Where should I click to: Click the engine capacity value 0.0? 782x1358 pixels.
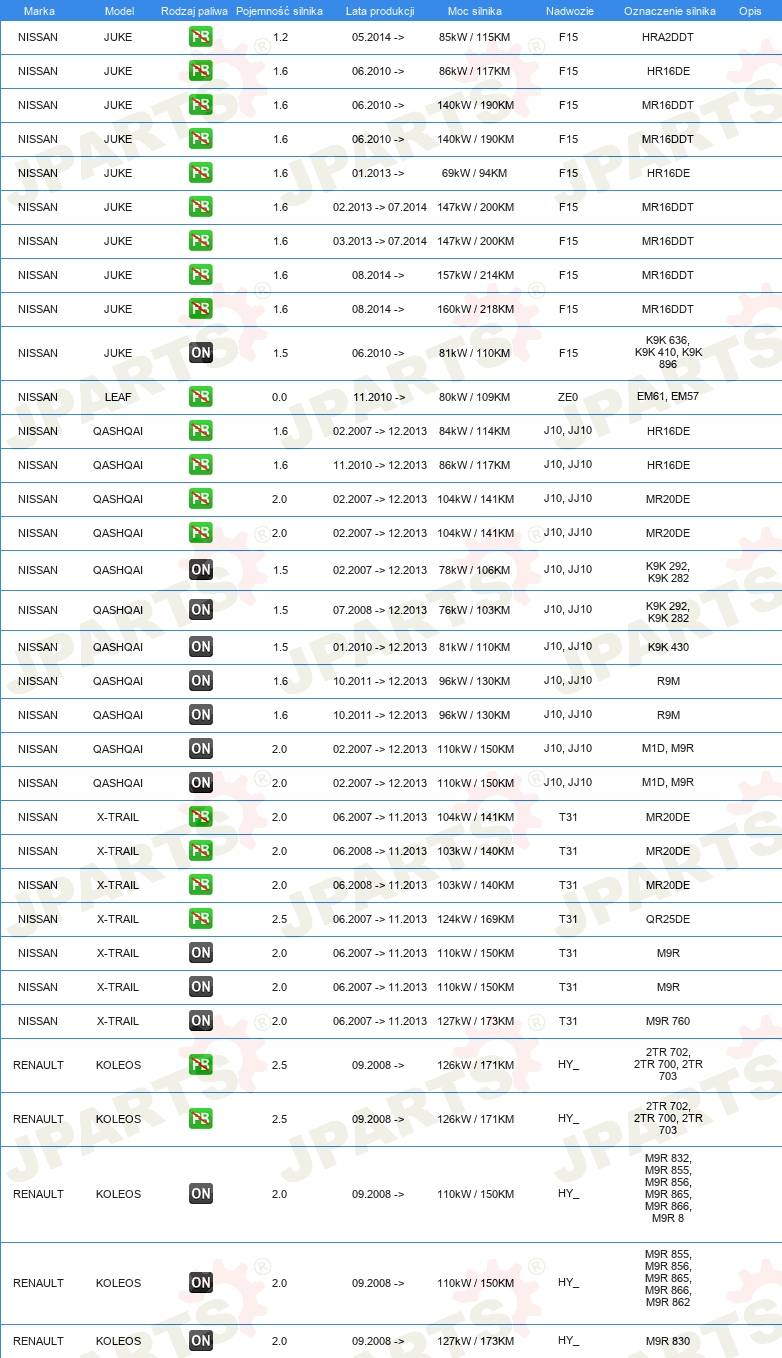pos(279,397)
